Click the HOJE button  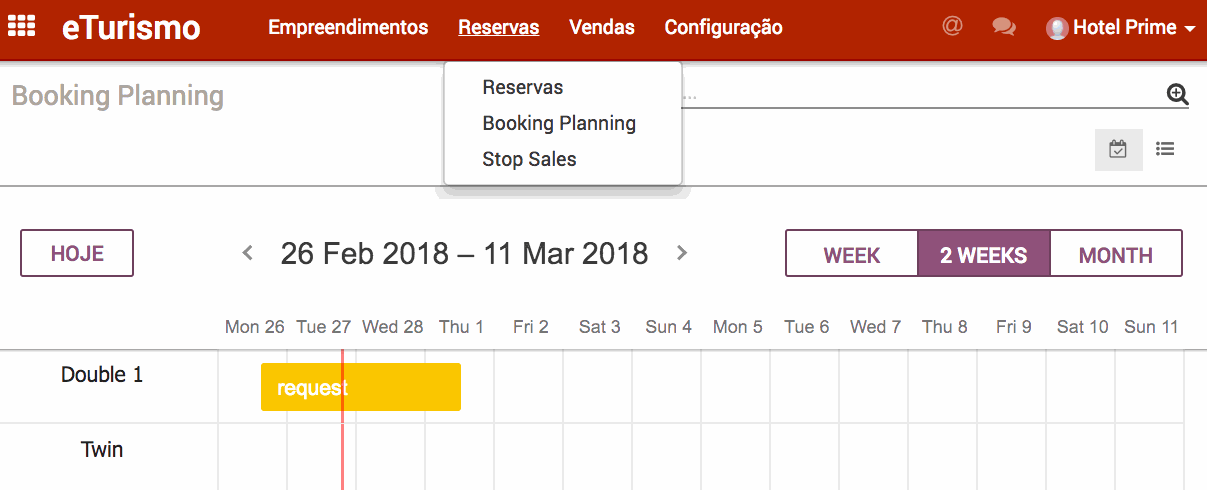77,254
